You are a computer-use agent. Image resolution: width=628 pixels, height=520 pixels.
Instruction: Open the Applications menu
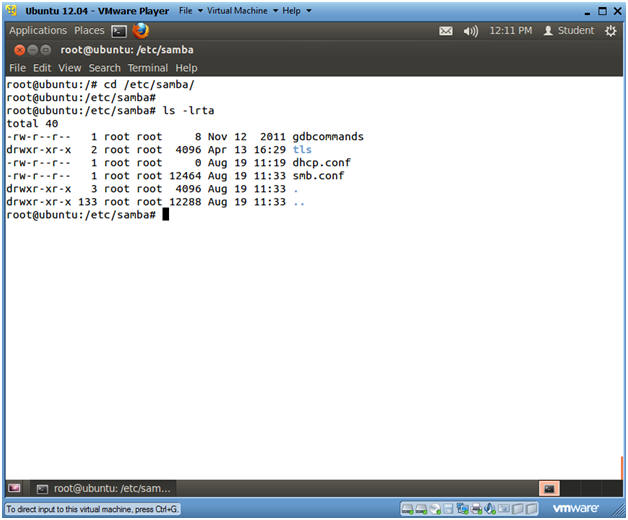tap(38, 31)
